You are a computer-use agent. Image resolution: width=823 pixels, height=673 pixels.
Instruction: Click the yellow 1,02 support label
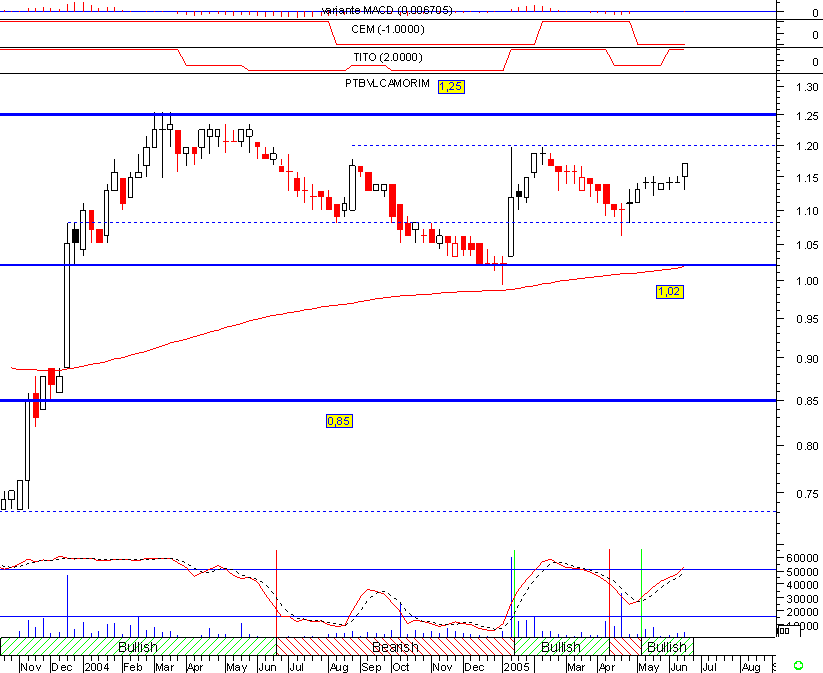pos(670,291)
